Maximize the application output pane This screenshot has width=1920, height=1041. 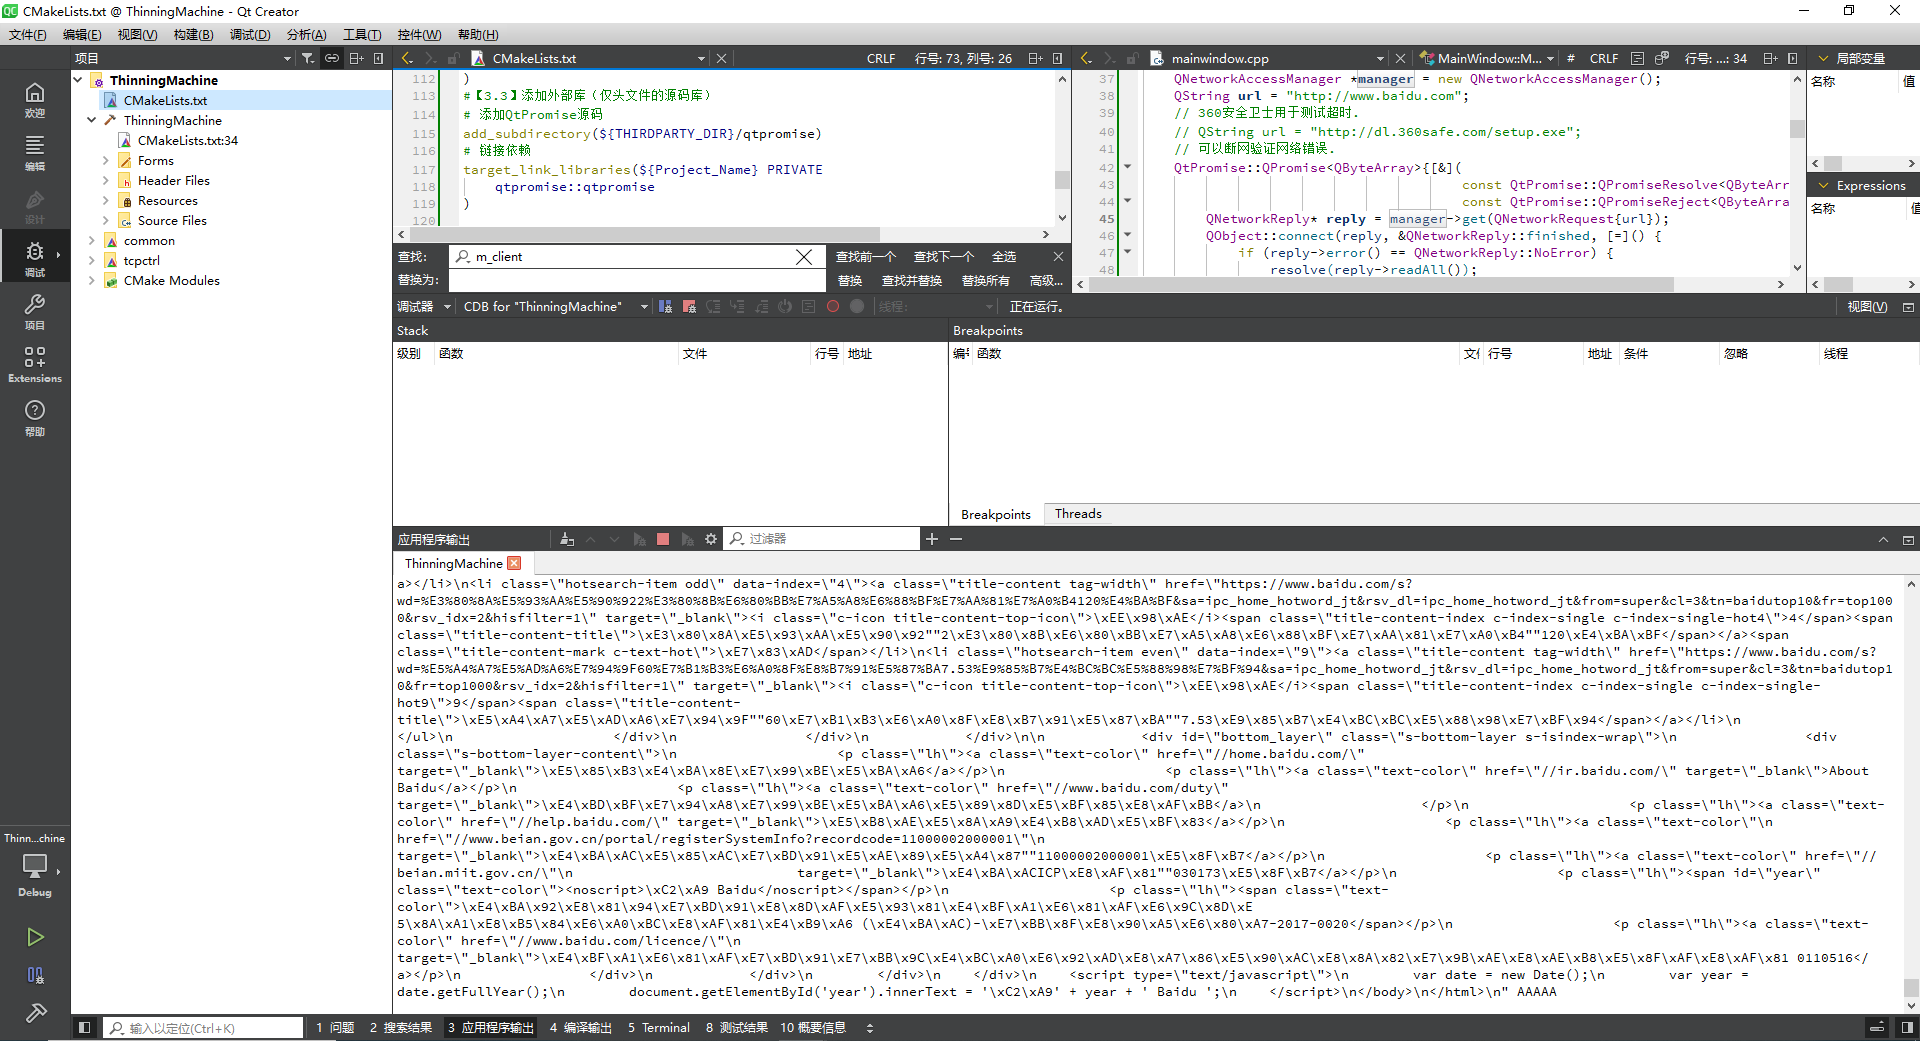[1883, 539]
